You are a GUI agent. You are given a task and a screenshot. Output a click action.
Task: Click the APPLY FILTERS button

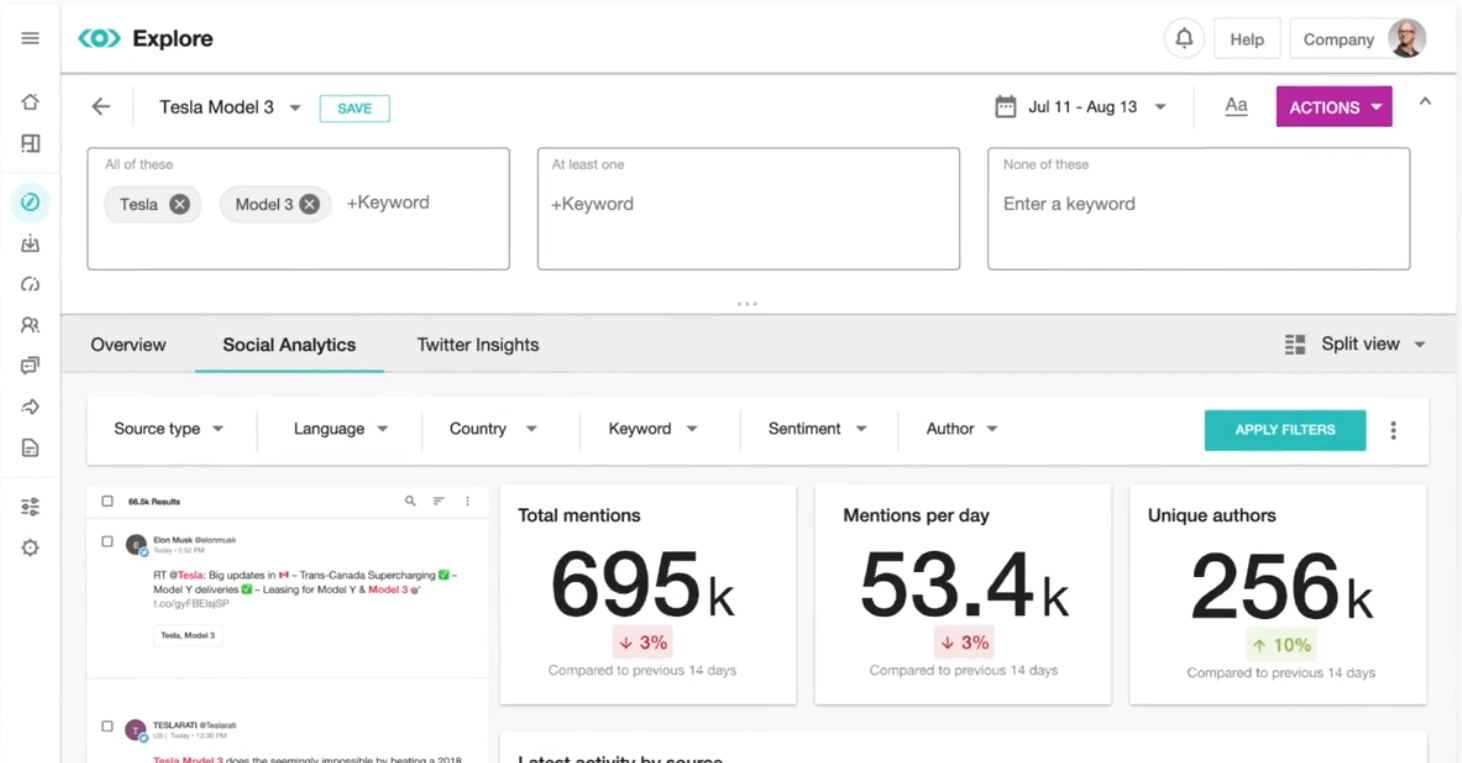click(1285, 430)
